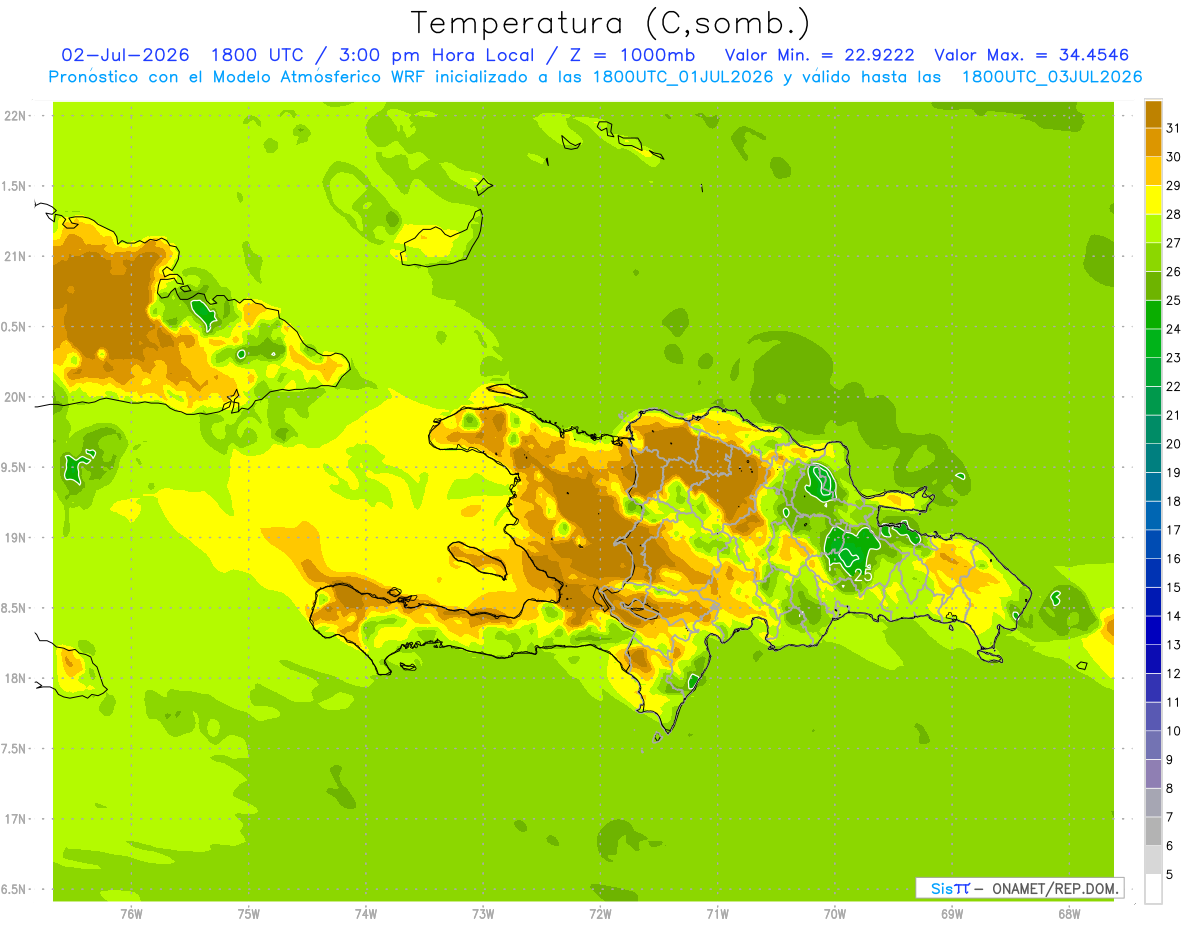Click the '20N' latitude label
Viewport: 1200px width, 927px height.
coord(15,397)
